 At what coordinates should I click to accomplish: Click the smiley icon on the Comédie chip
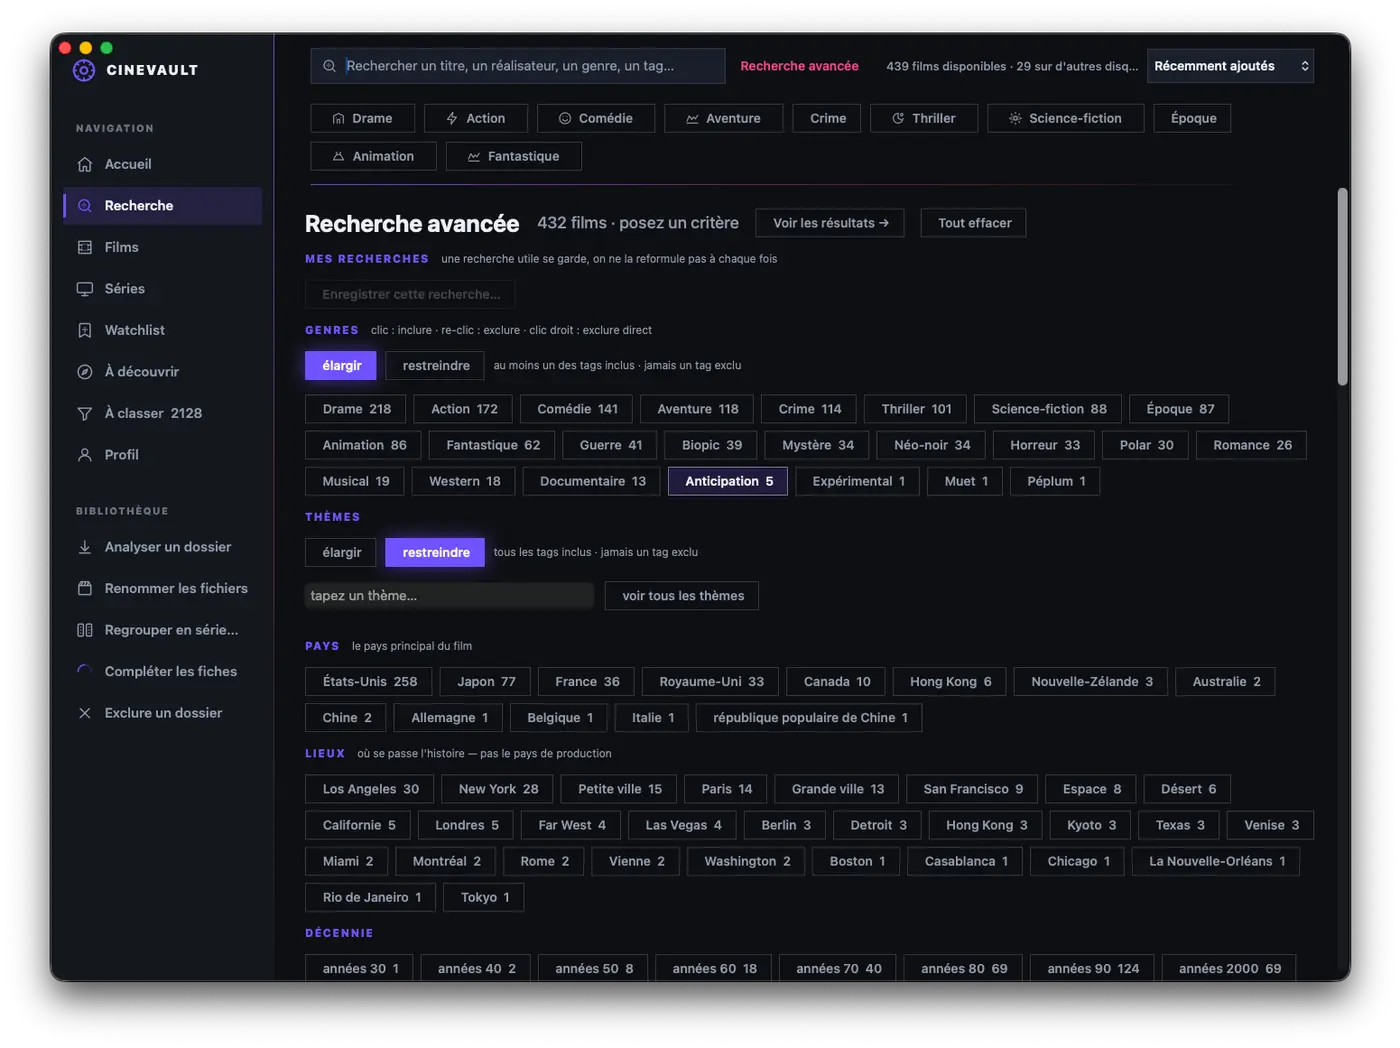click(565, 118)
